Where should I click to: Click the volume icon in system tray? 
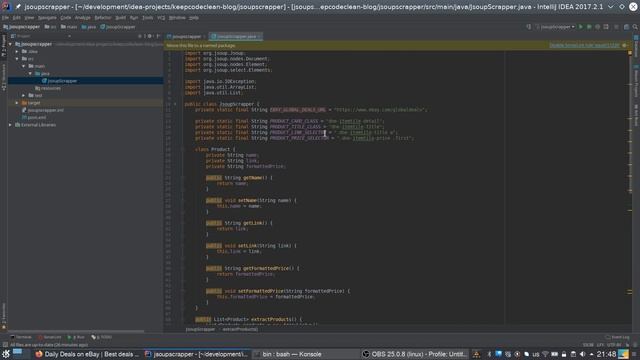pyautogui.click(x=583, y=354)
